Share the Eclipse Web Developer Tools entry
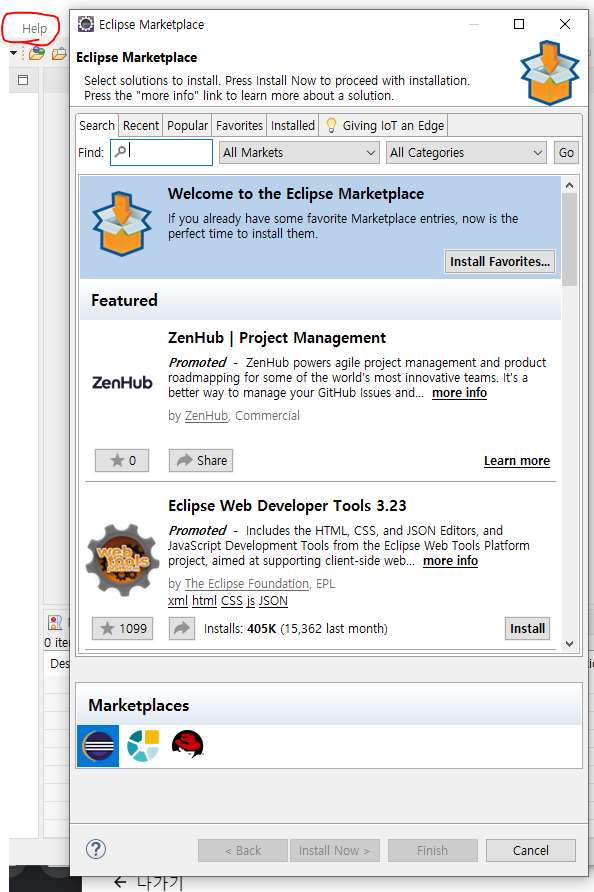Viewport: 594px width, 892px height. [182, 629]
